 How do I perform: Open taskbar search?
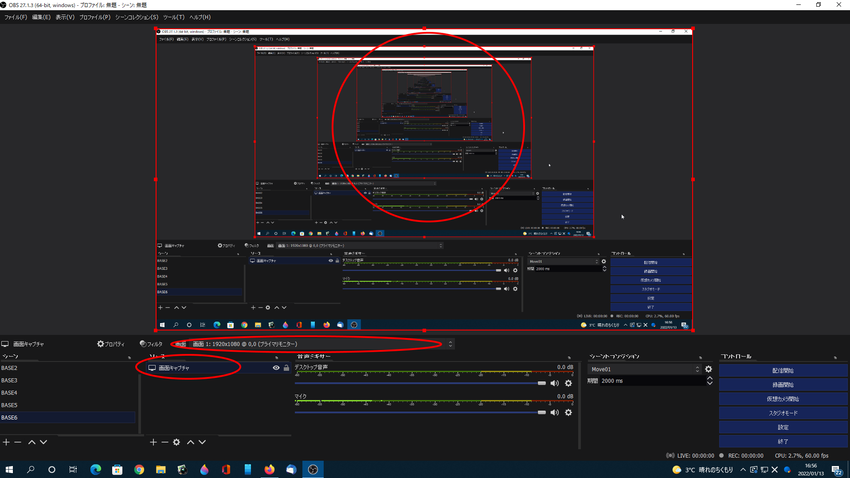point(30,469)
